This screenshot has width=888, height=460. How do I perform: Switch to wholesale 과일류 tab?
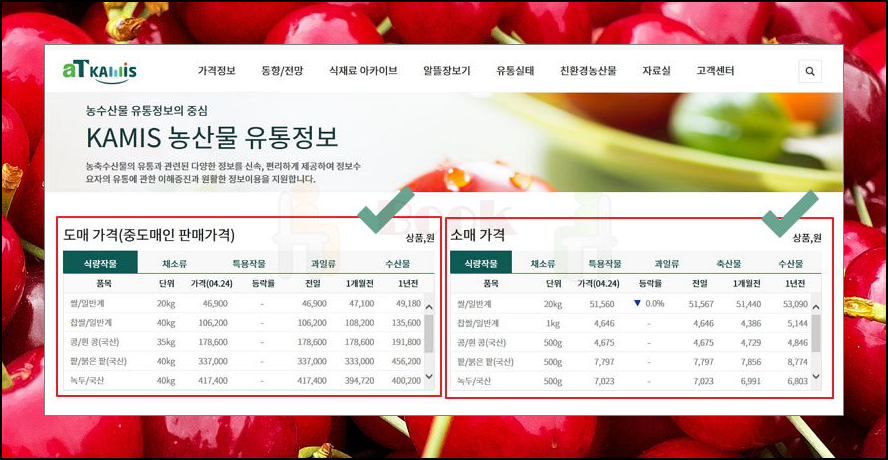(x=323, y=263)
